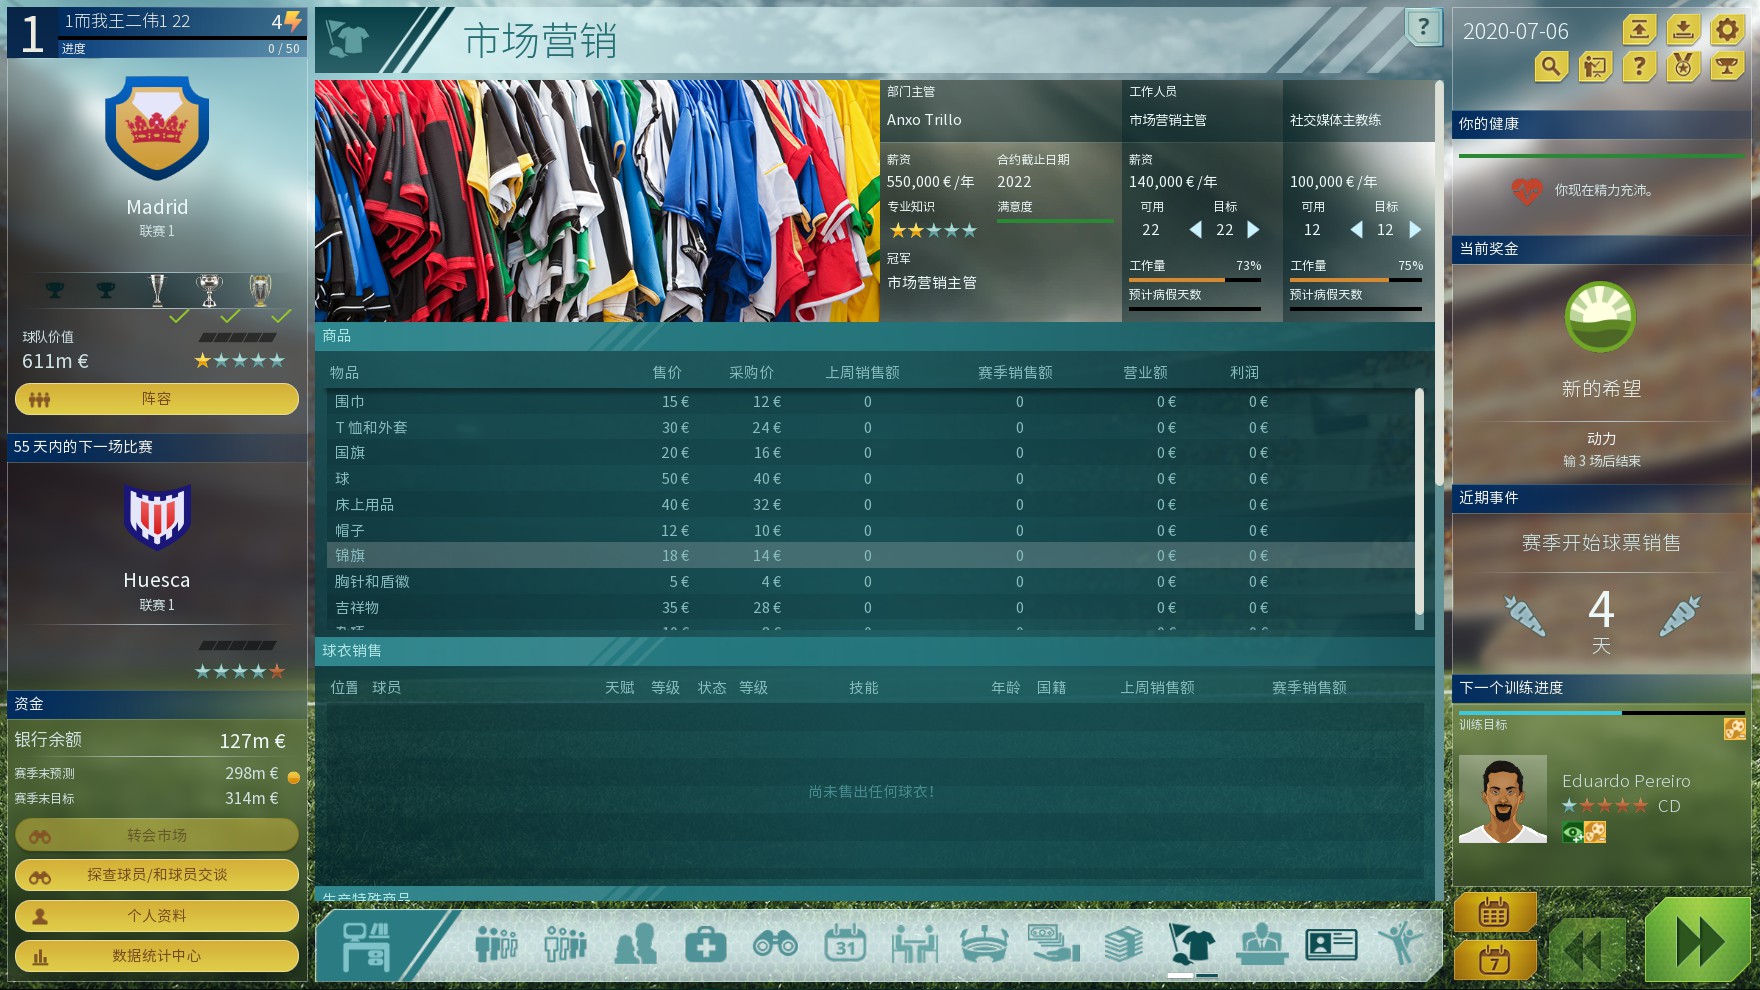Open the 数据统计中心 button
The width and height of the screenshot is (1760, 990).
(x=157, y=956)
